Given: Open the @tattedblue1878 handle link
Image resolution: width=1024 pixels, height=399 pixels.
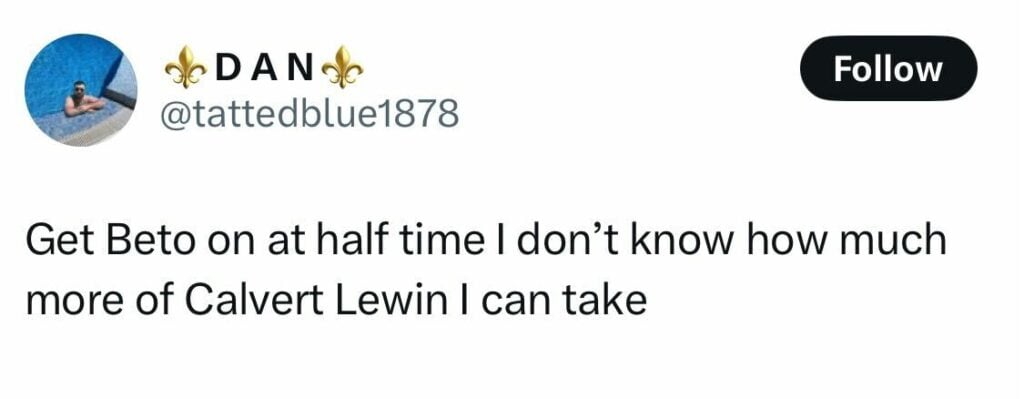Looking at the screenshot, I should click(x=310, y=115).
